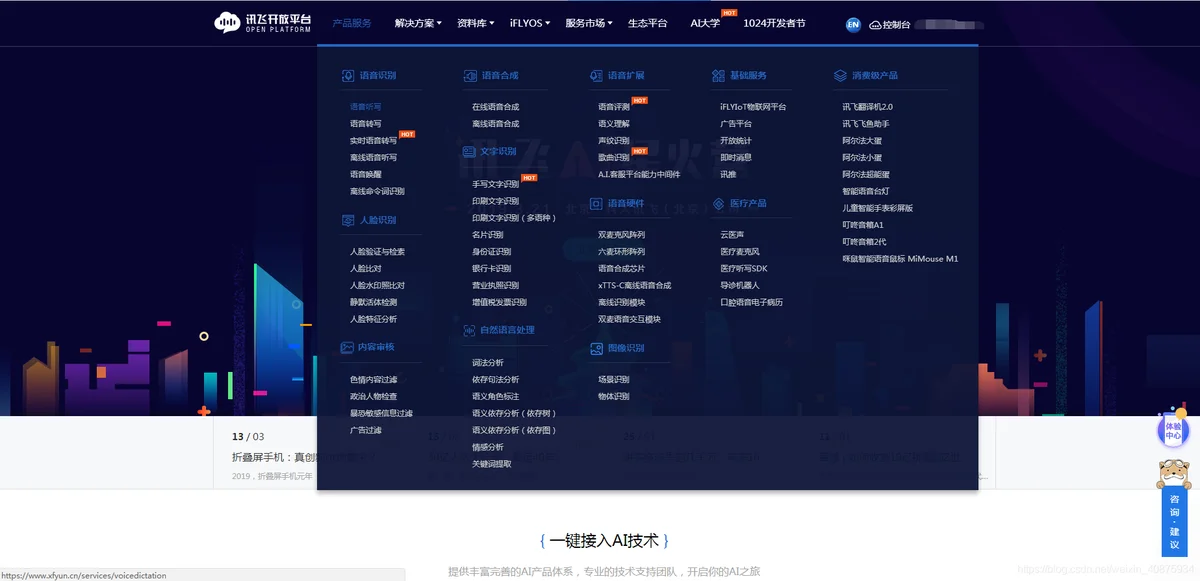The width and height of the screenshot is (1200, 581).
Task: Open 讯飞翻译机2.0 link
Action: [867, 107]
